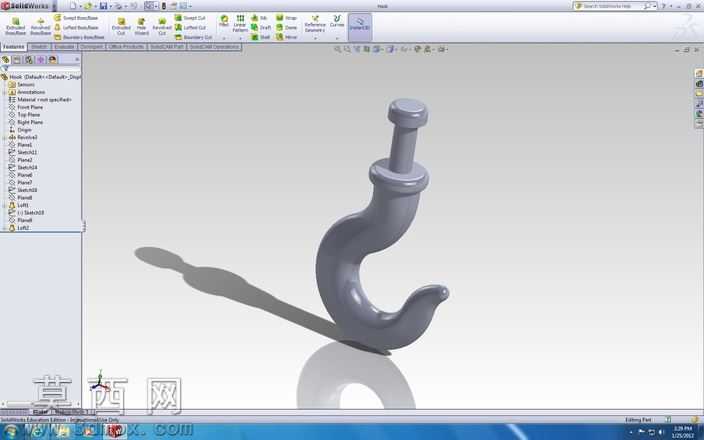Select the Revolved Boss/Base tool
Screen dimensions: 704x440
tap(40, 26)
